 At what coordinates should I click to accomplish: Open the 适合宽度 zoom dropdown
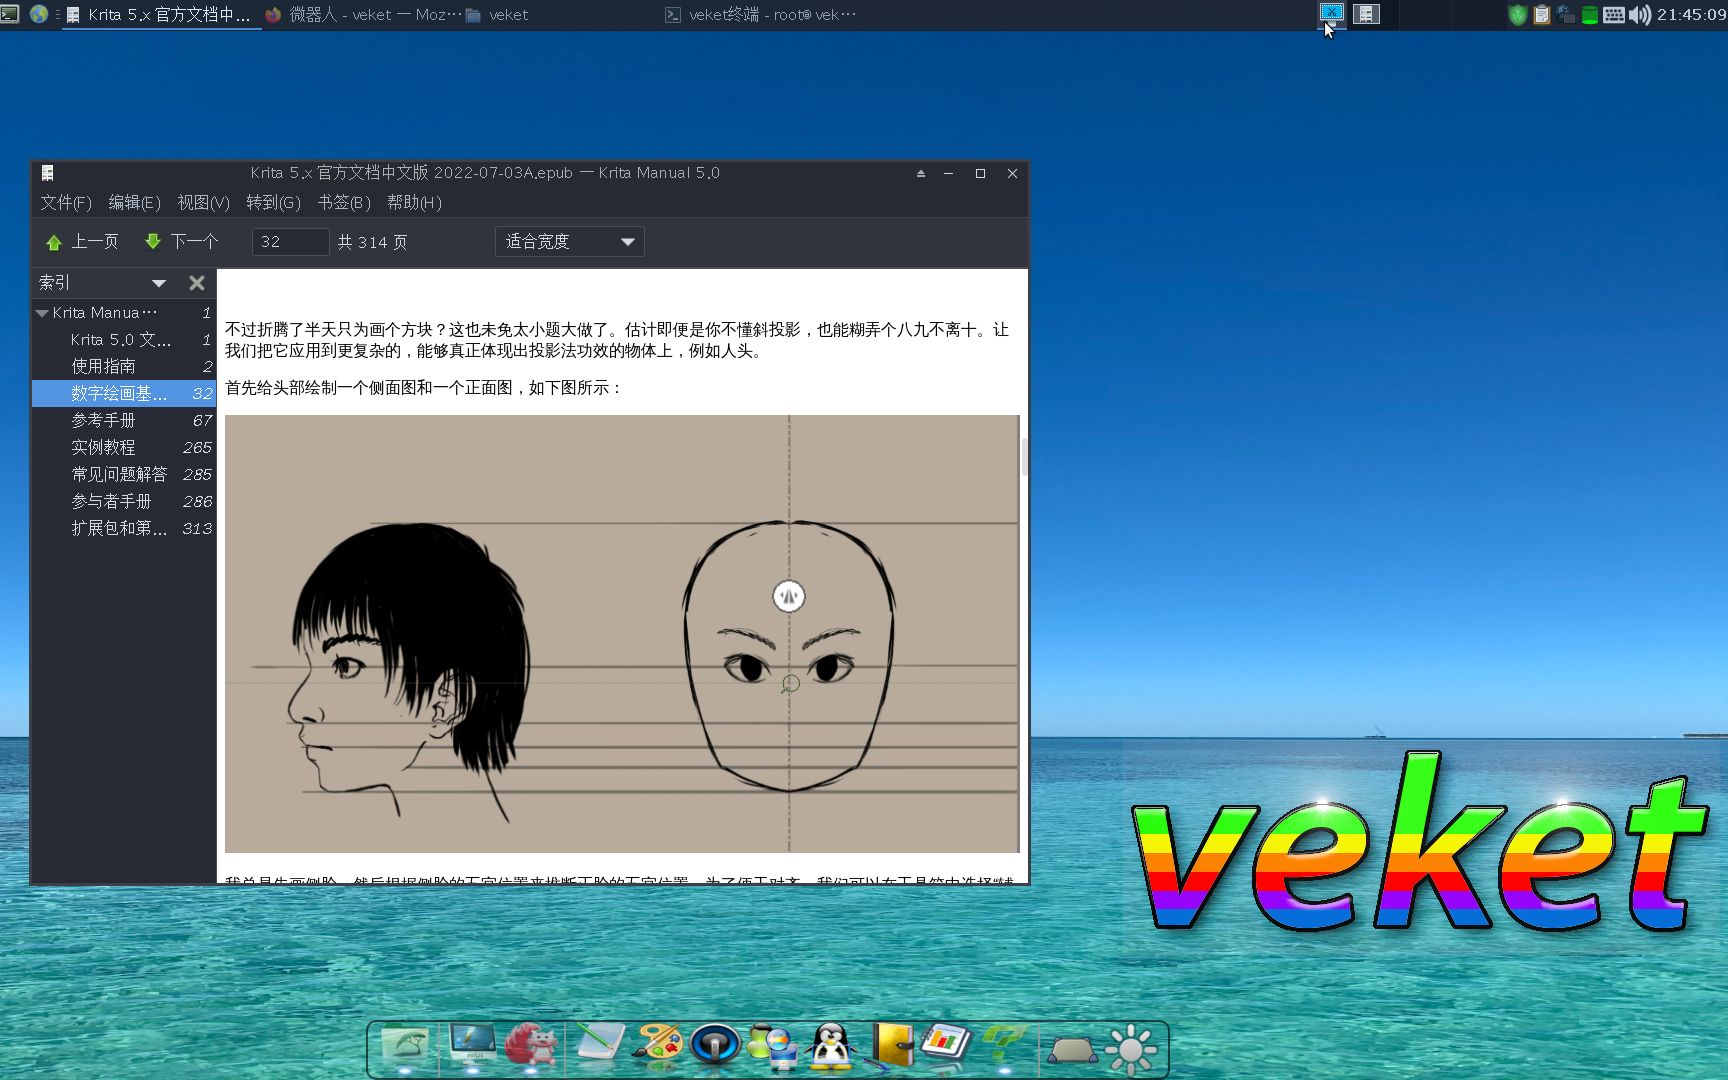[x=569, y=242]
